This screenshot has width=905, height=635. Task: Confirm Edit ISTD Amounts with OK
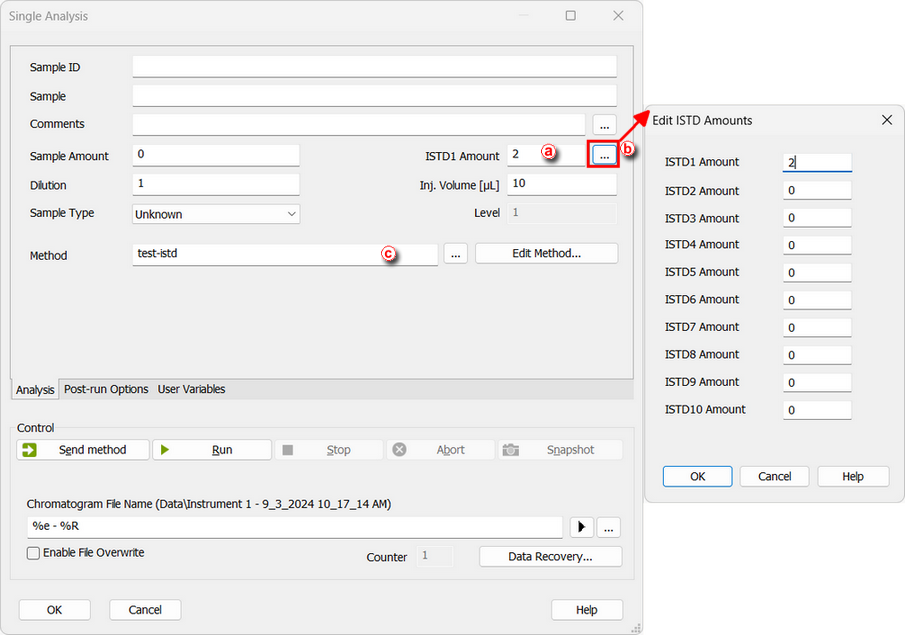pyautogui.click(x=697, y=476)
